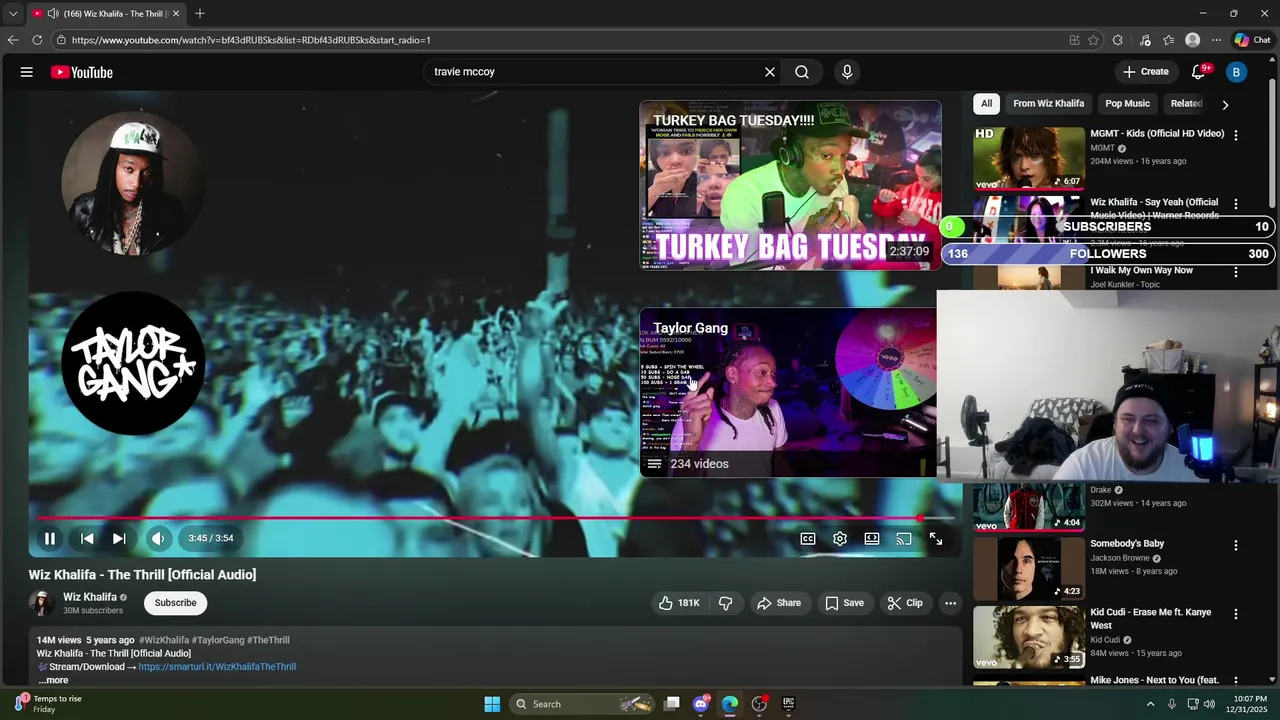
Task: Skip to the next video
Action: (x=119, y=538)
